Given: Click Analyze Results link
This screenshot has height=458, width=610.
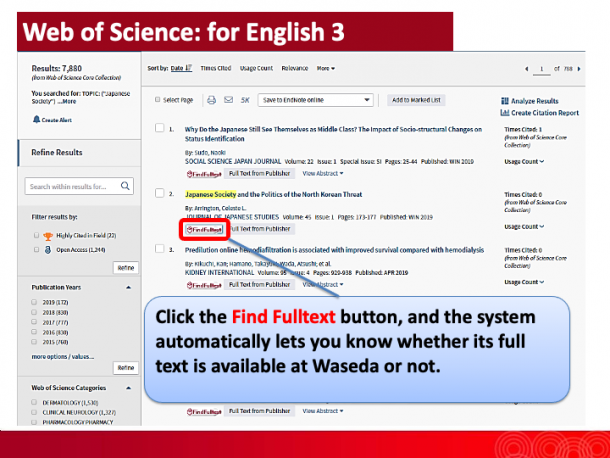Looking at the screenshot, I should 535,101.
